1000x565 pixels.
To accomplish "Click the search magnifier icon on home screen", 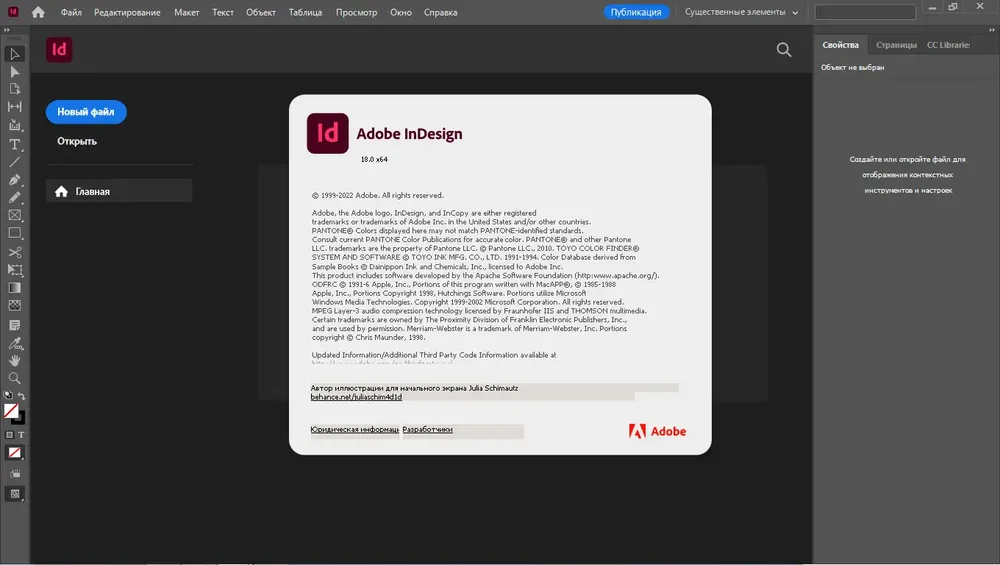I will (x=784, y=50).
